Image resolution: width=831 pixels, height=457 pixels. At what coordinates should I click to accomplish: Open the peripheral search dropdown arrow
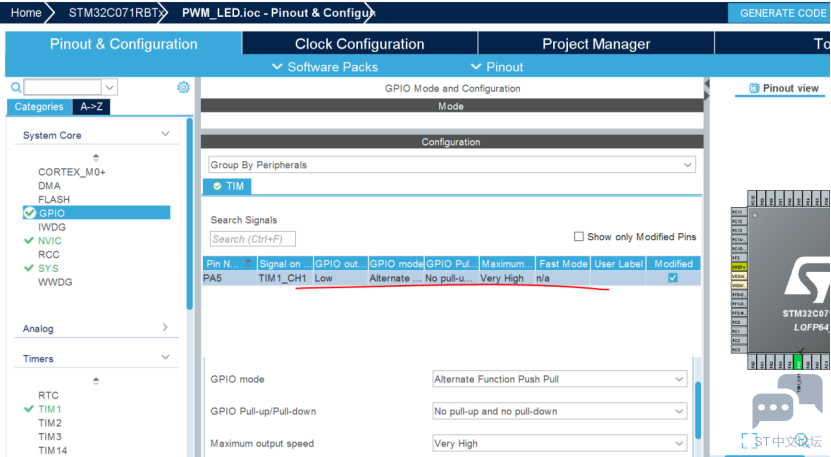[x=109, y=87]
